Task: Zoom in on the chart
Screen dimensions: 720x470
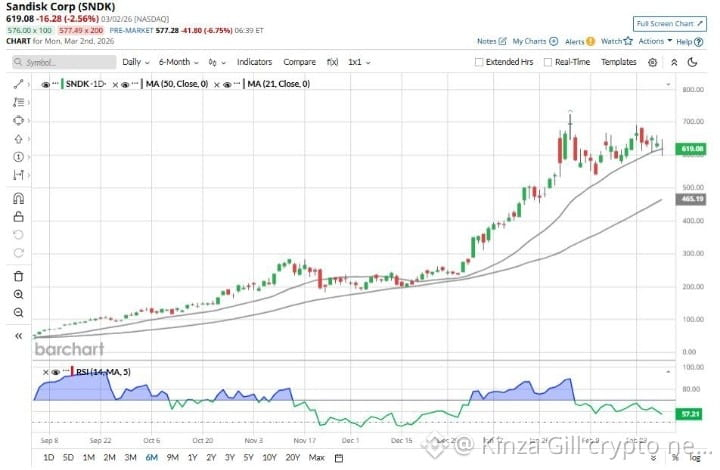Action: click(18, 294)
